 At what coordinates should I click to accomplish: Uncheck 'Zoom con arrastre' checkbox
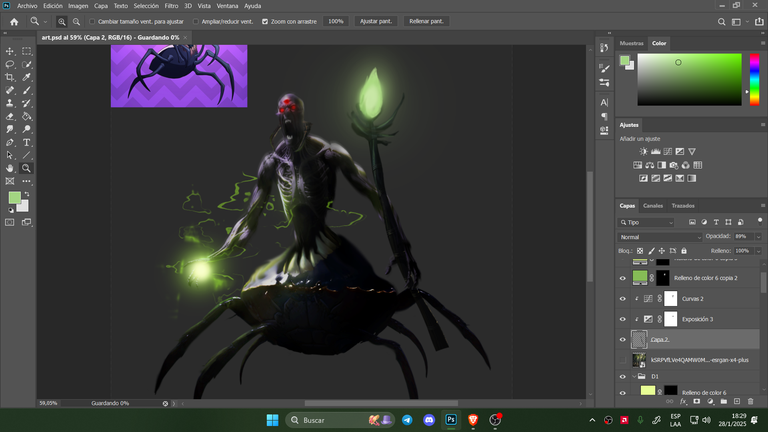pos(265,22)
